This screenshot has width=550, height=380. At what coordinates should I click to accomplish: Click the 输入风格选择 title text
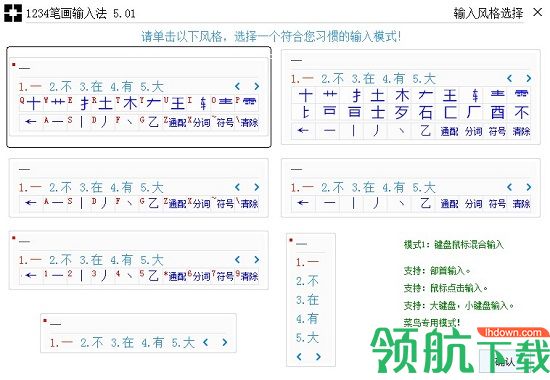(x=488, y=13)
